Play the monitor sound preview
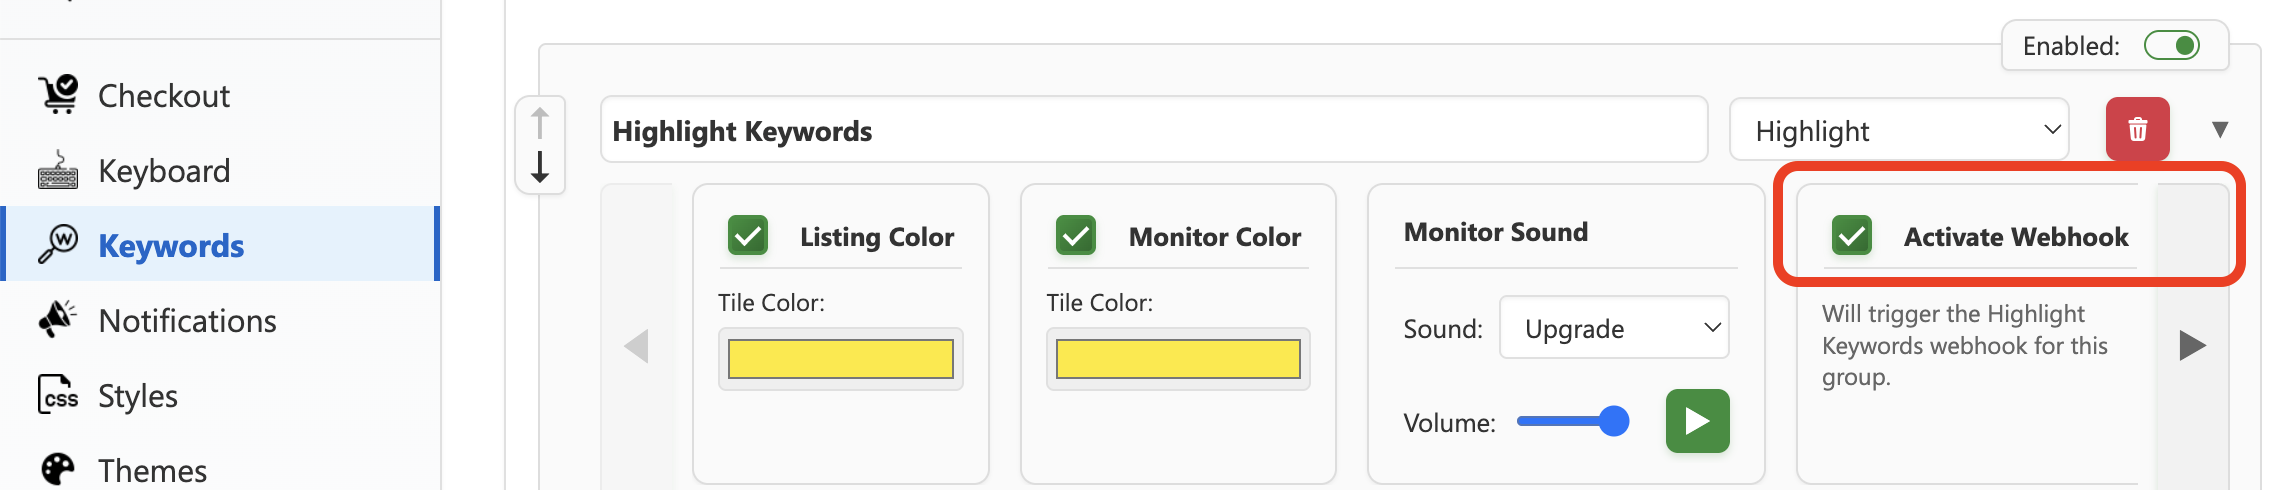Image resolution: width=2280 pixels, height=490 pixels. click(x=1697, y=421)
